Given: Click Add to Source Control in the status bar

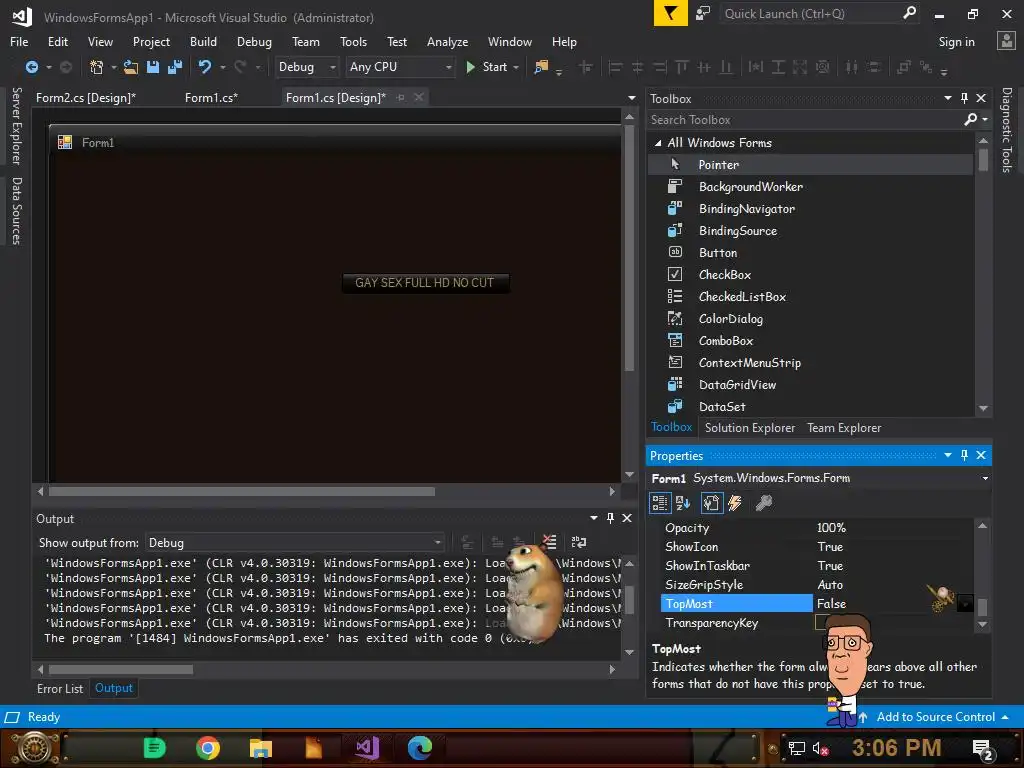Looking at the screenshot, I should pyautogui.click(x=935, y=717).
